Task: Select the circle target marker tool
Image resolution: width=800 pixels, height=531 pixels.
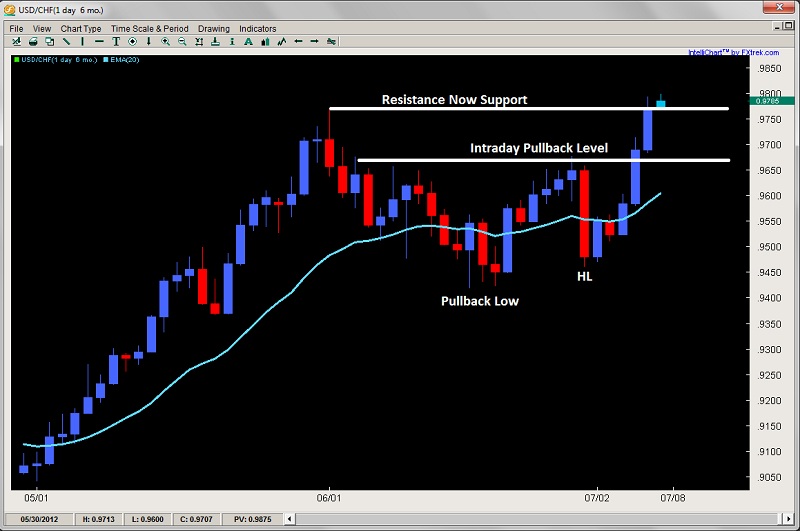Action: [x=132, y=41]
